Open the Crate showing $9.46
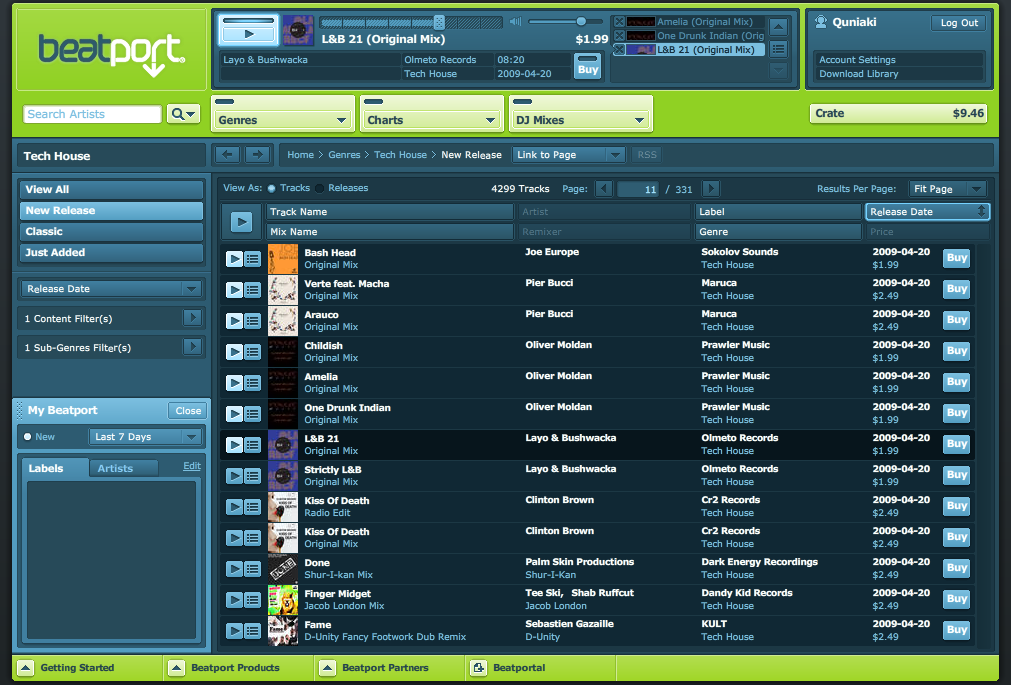1011x685 pixels. (899, 113)
